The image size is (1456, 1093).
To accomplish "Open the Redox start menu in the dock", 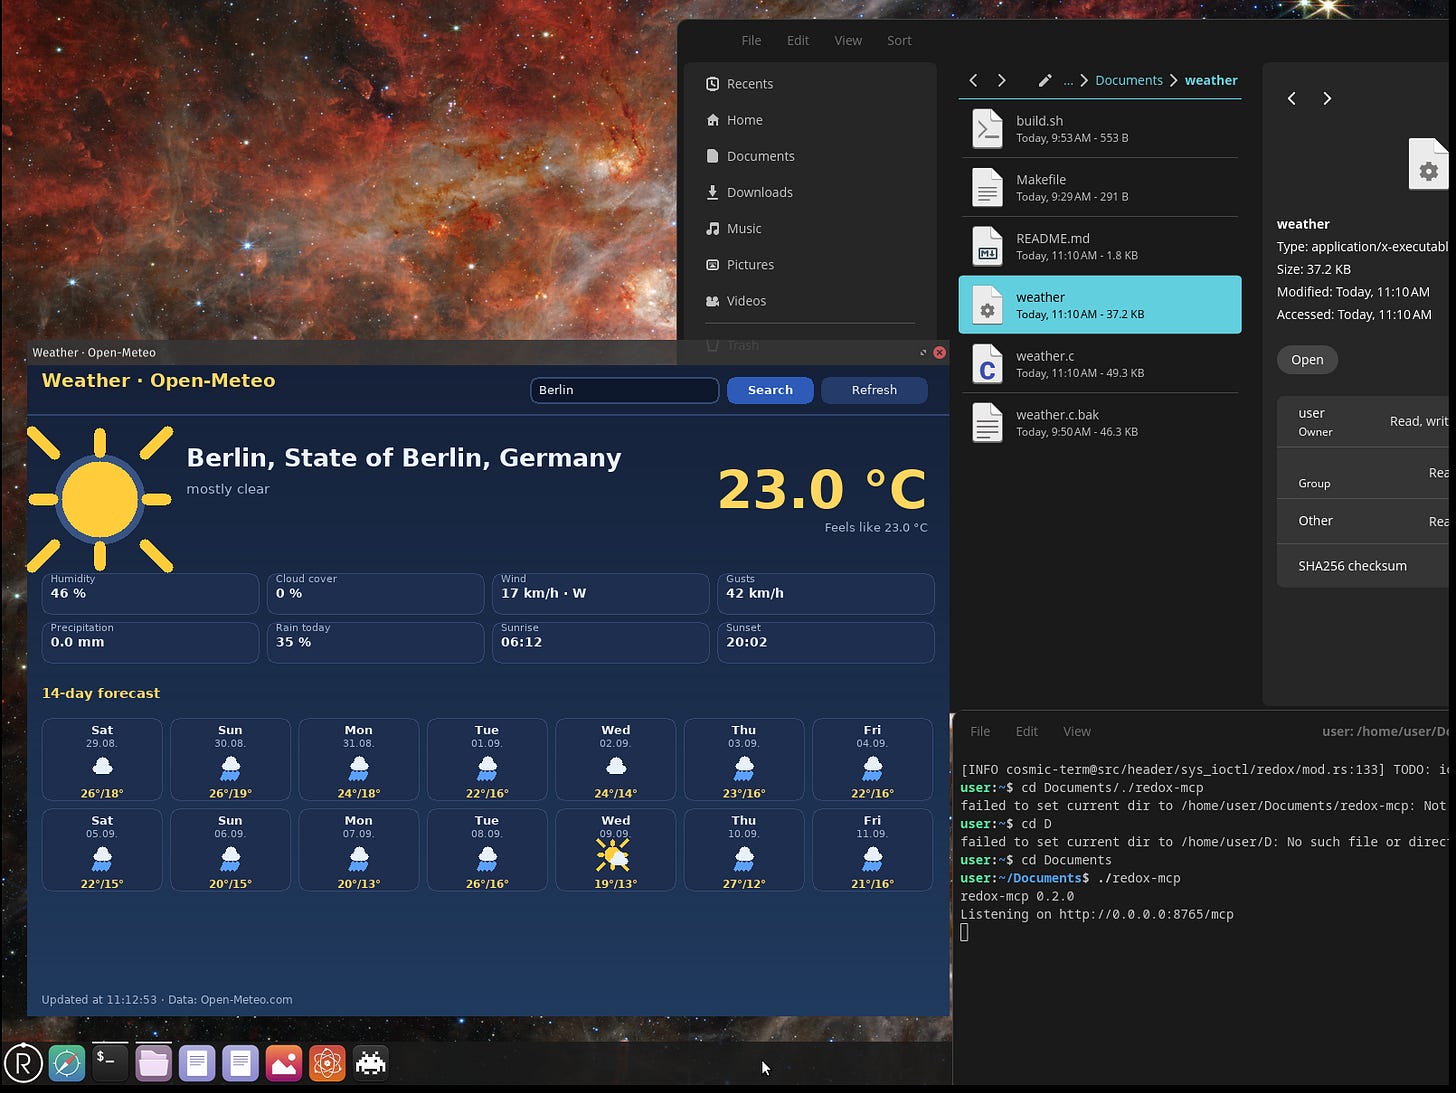I will 23,1062.
